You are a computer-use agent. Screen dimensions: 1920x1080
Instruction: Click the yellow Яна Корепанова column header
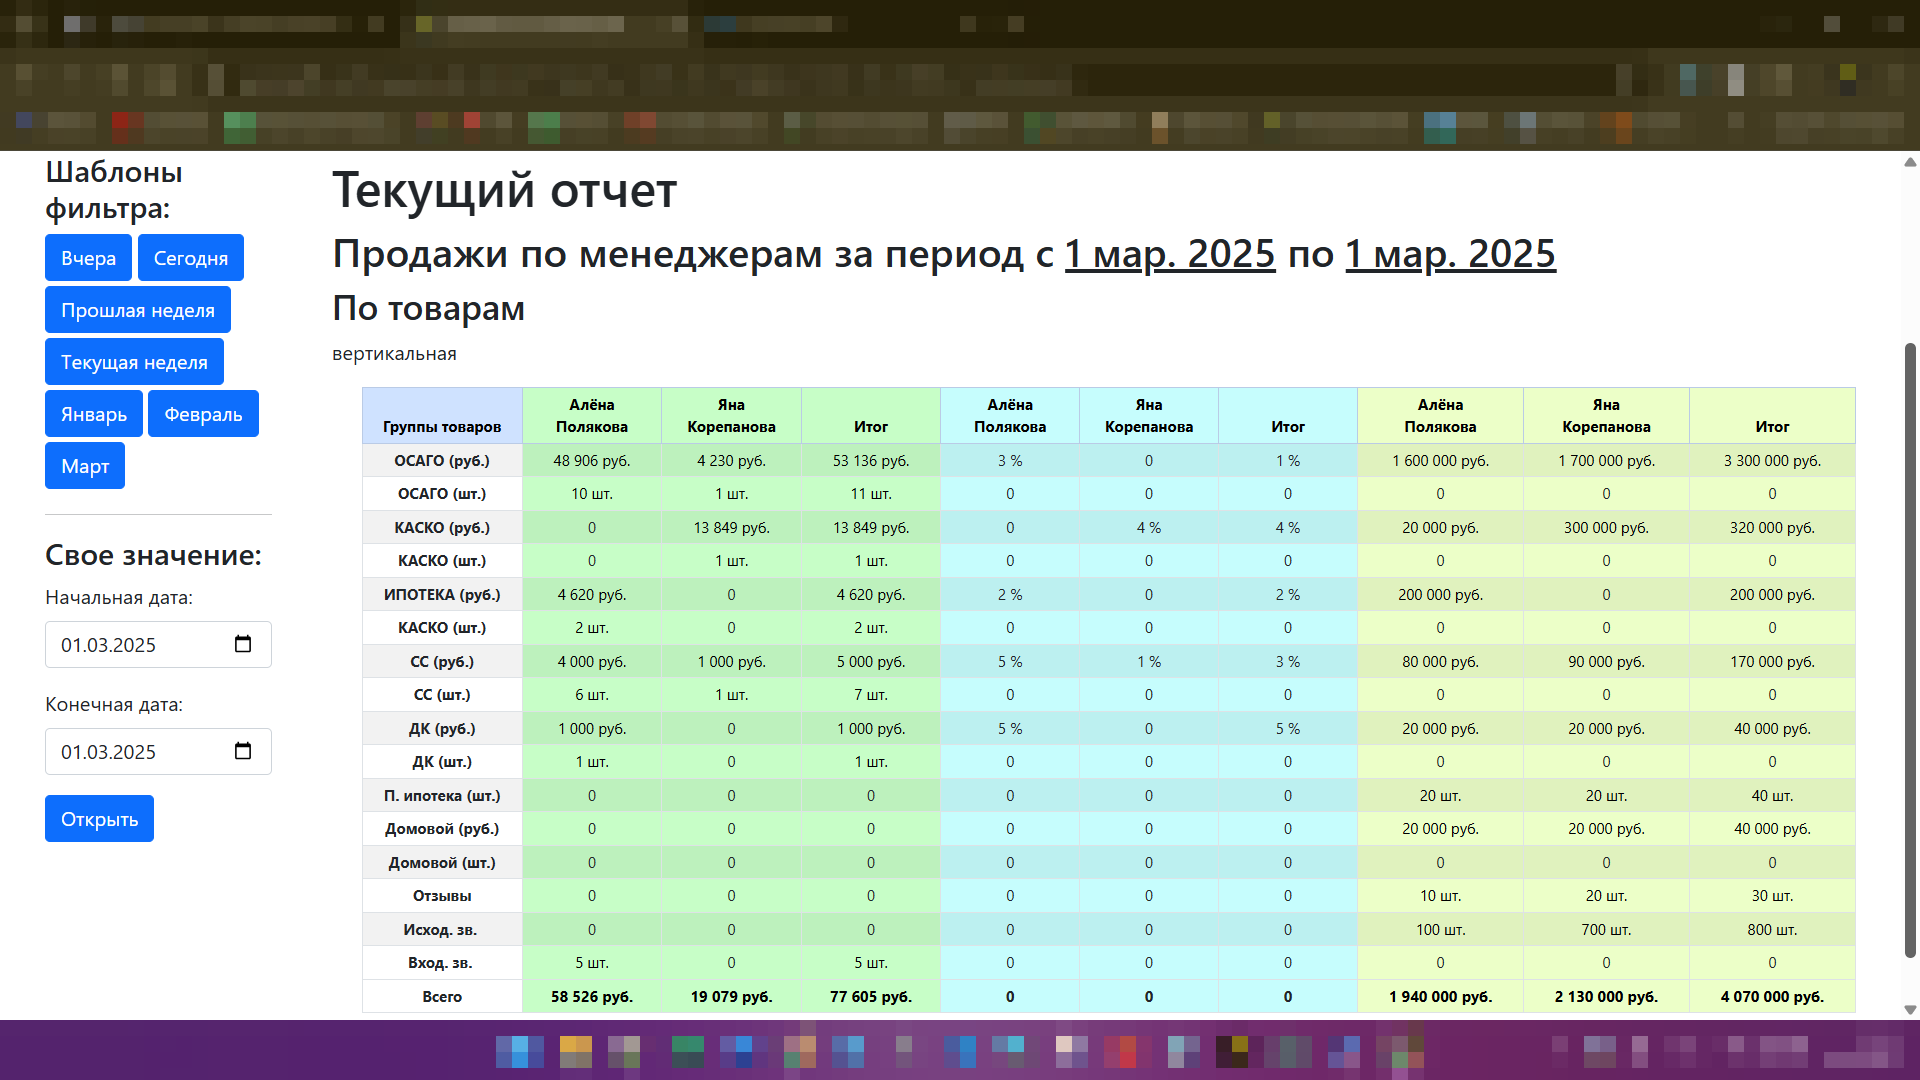[x=1606, y=416]
